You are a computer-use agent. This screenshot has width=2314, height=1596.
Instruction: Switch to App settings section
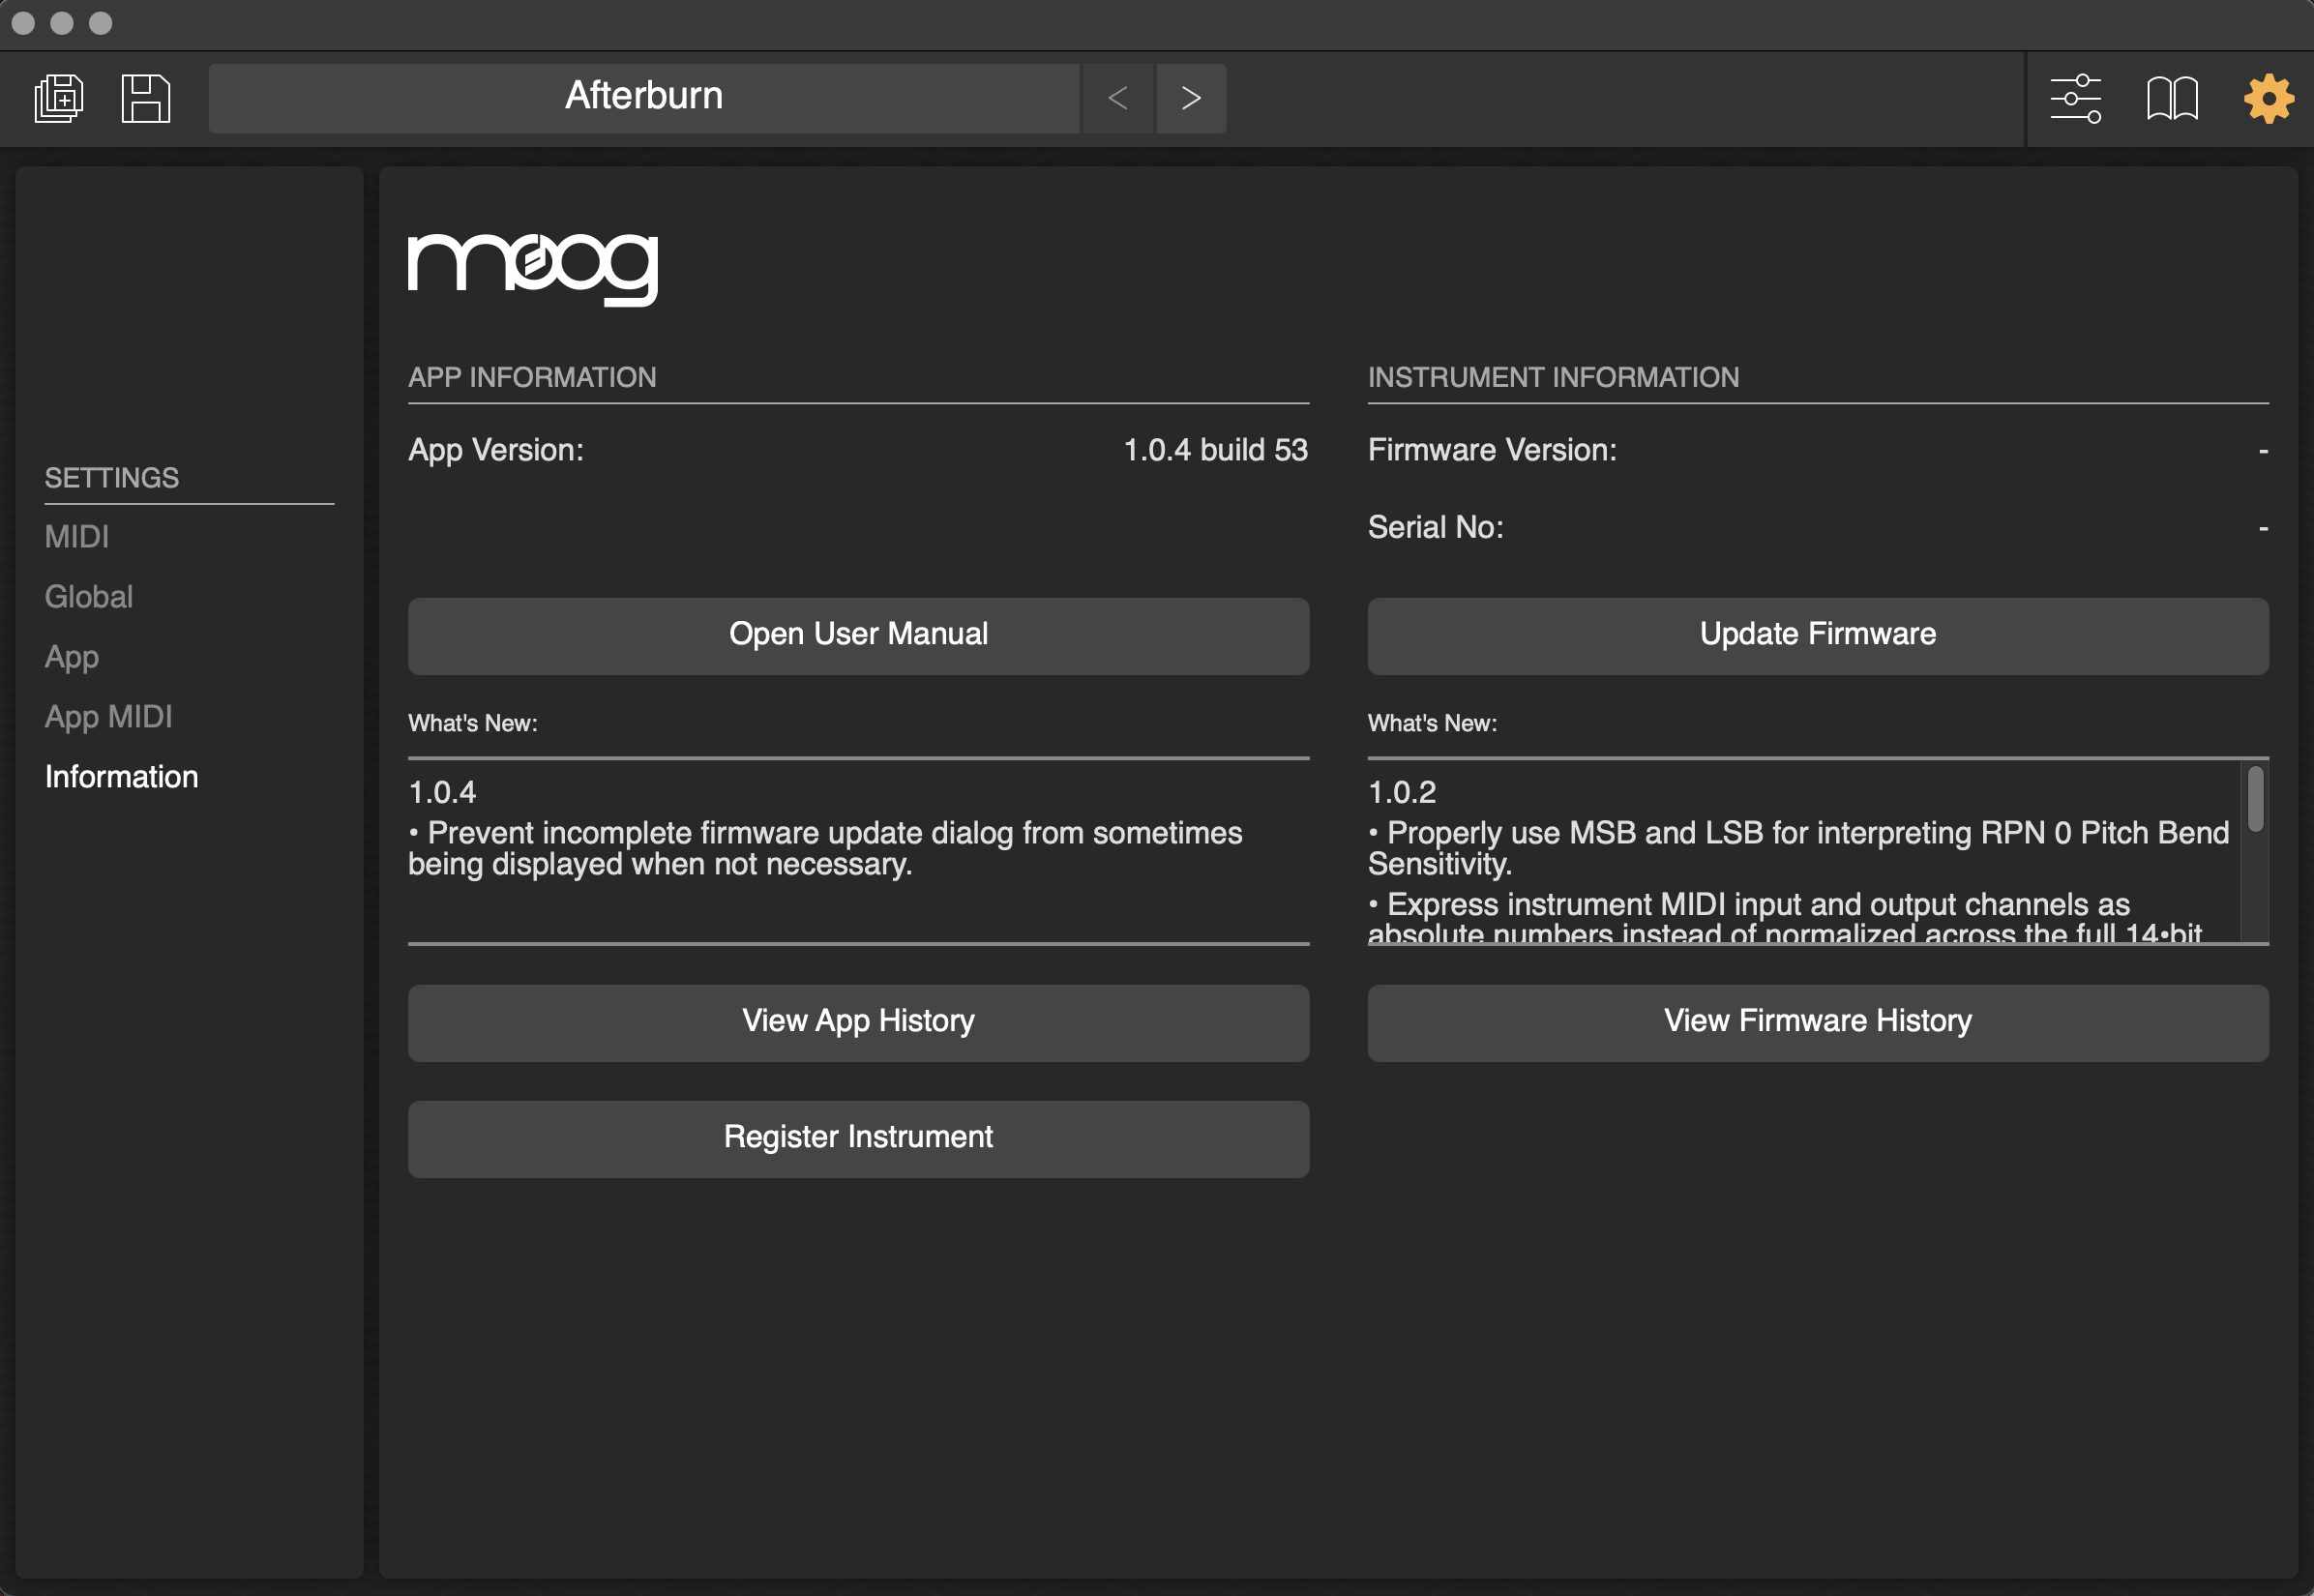(72, 657)
